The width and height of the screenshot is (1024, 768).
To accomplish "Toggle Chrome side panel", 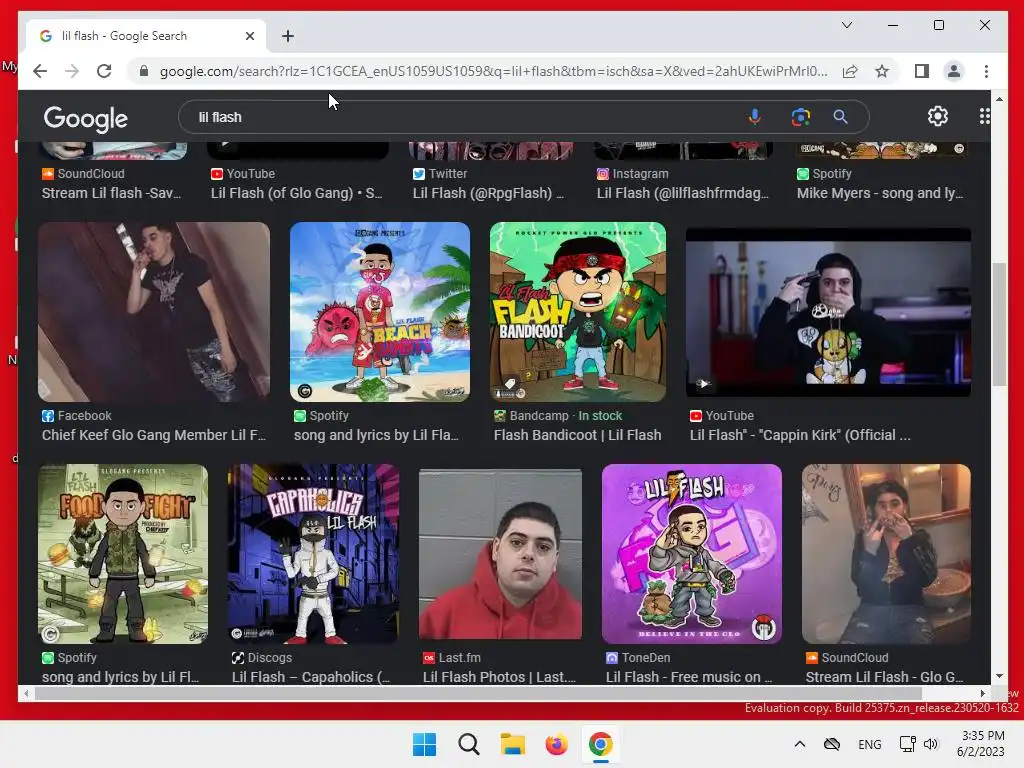I will pos(921,71).
